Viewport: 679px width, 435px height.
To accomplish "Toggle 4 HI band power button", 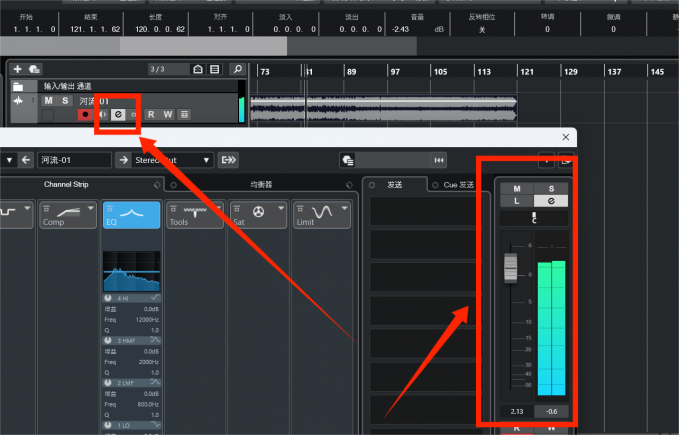I will click(108, 298).
